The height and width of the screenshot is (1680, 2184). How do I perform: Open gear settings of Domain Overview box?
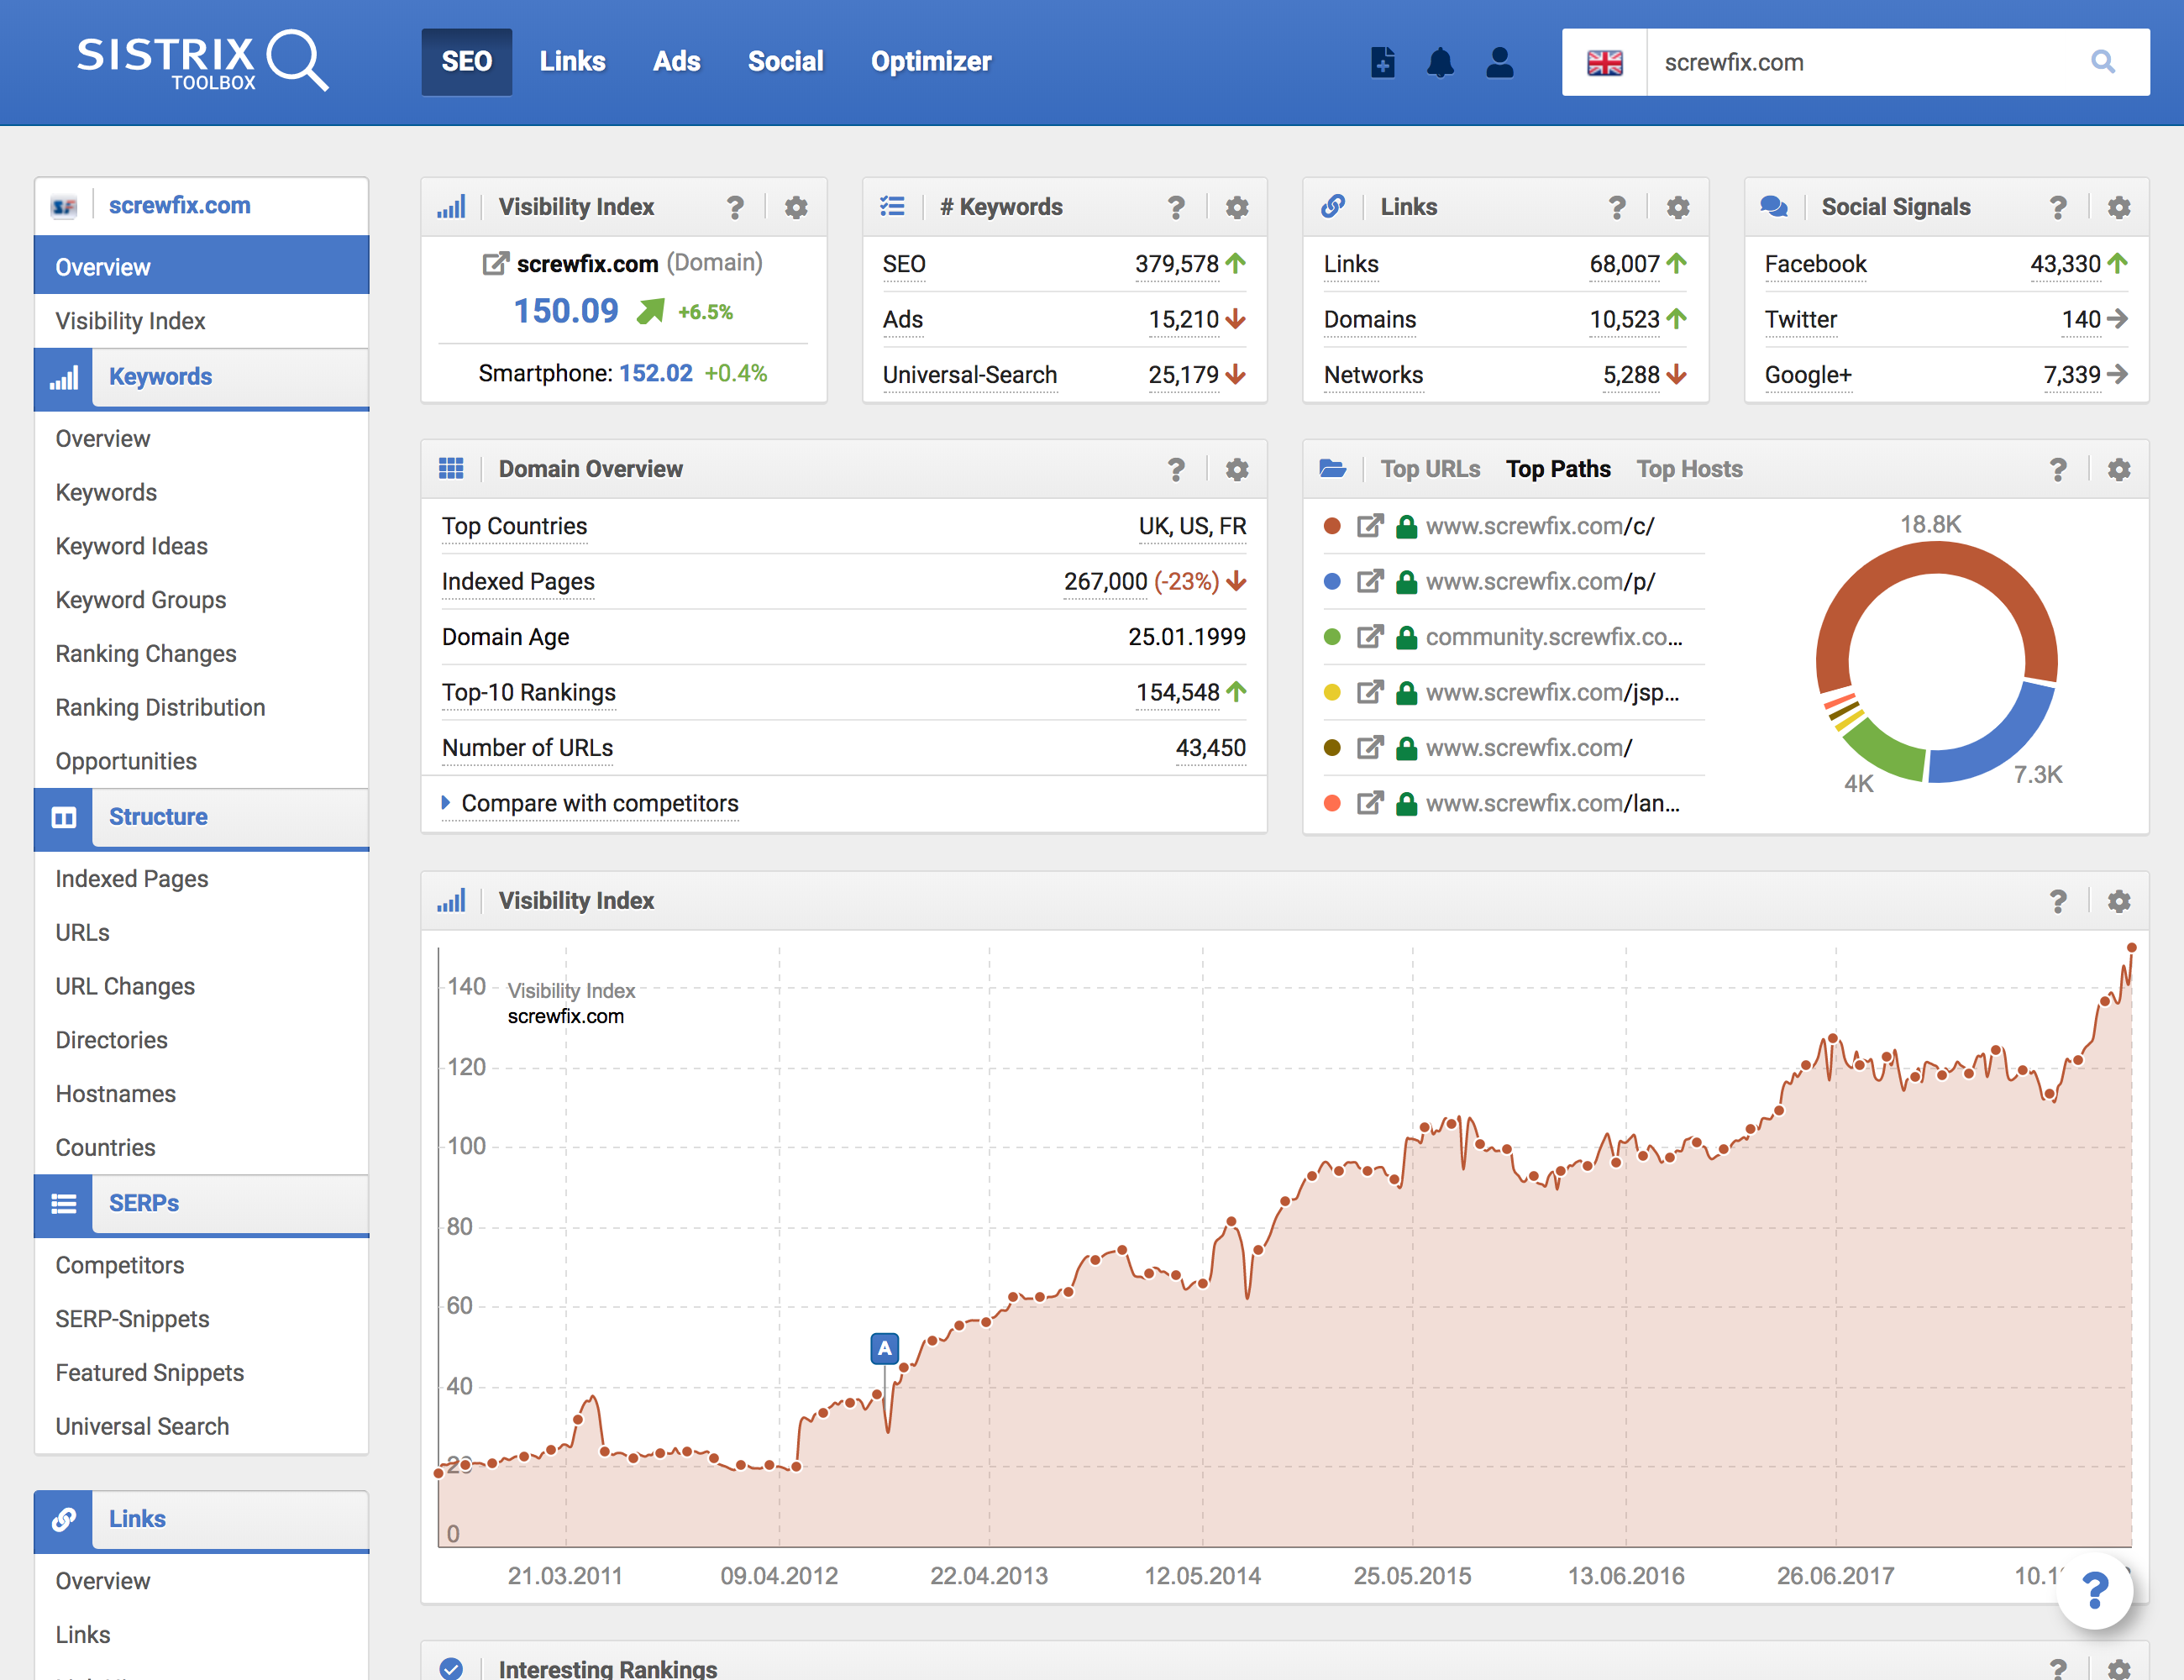1237,469
